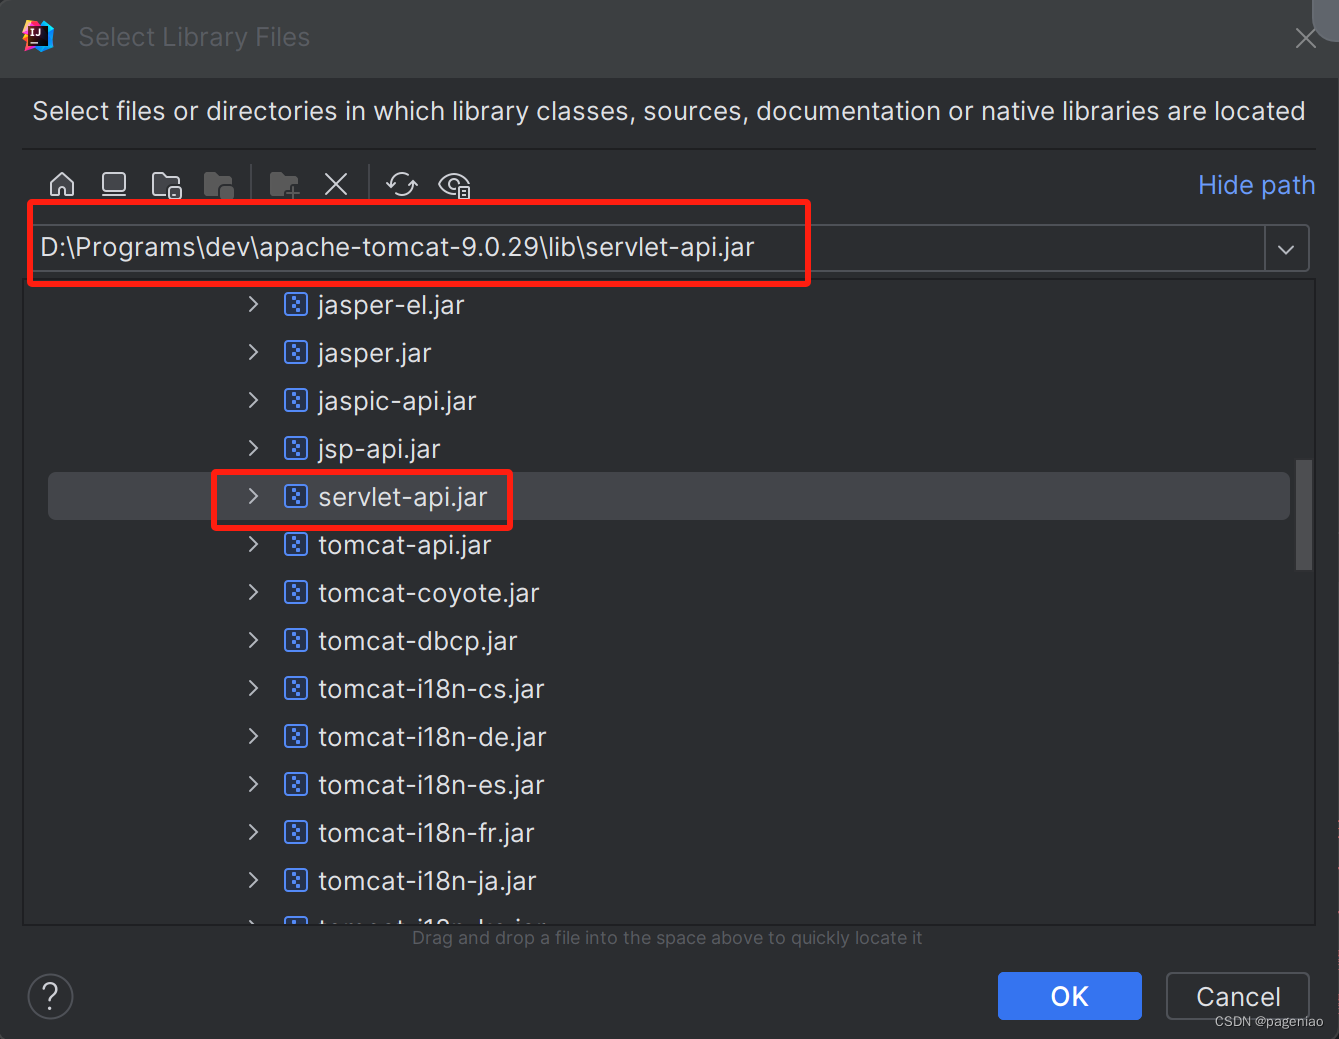
Task: Expand jasper.jar tree node
Action: 253,352
